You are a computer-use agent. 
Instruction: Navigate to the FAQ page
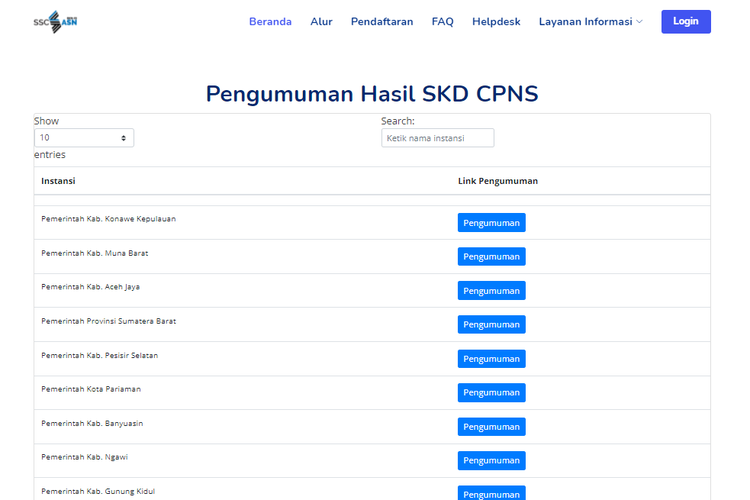(x=442, y=21)
